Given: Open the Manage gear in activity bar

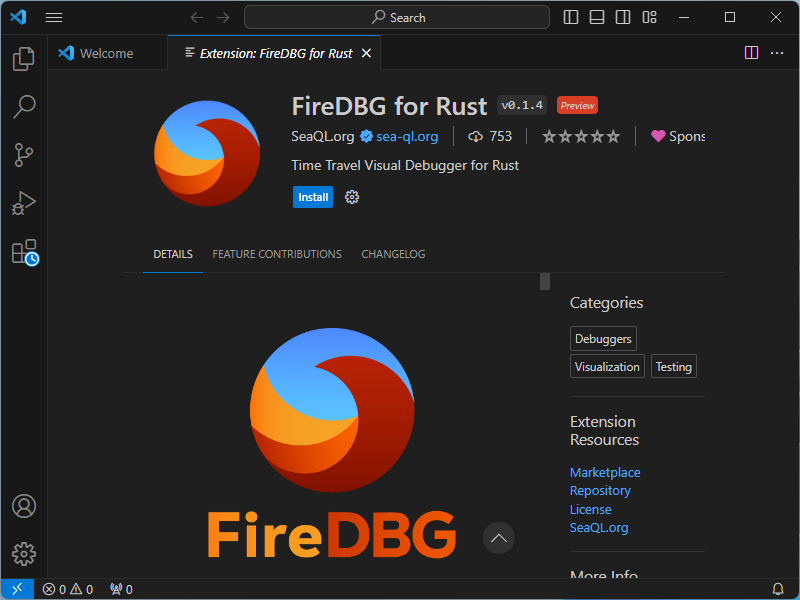Looking at the screenshot, I should [23, 554].
